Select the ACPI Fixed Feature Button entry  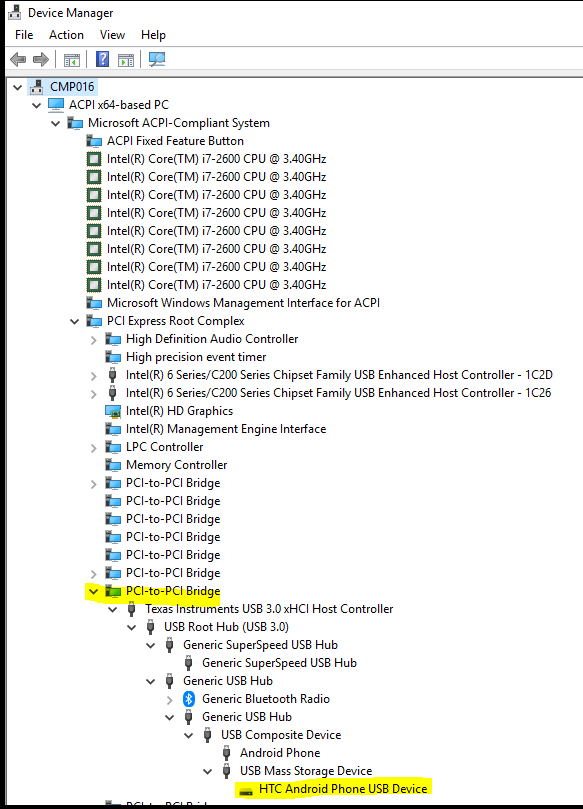[175, 141]
